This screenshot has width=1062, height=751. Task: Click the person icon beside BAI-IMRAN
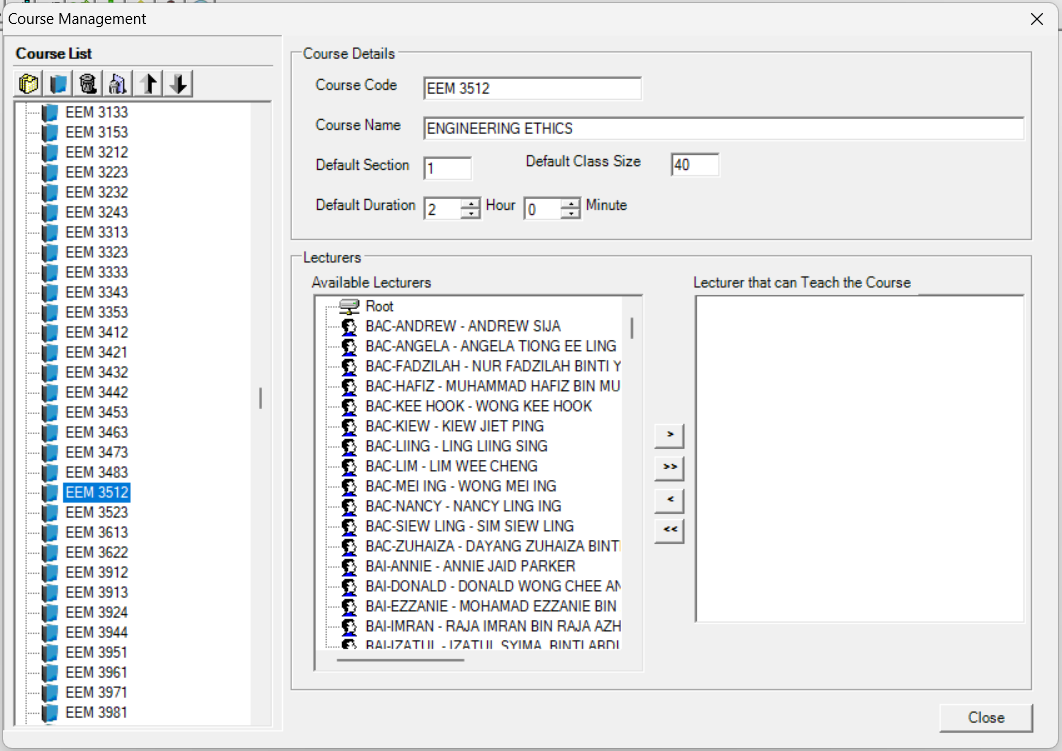(x=349, y=626)
